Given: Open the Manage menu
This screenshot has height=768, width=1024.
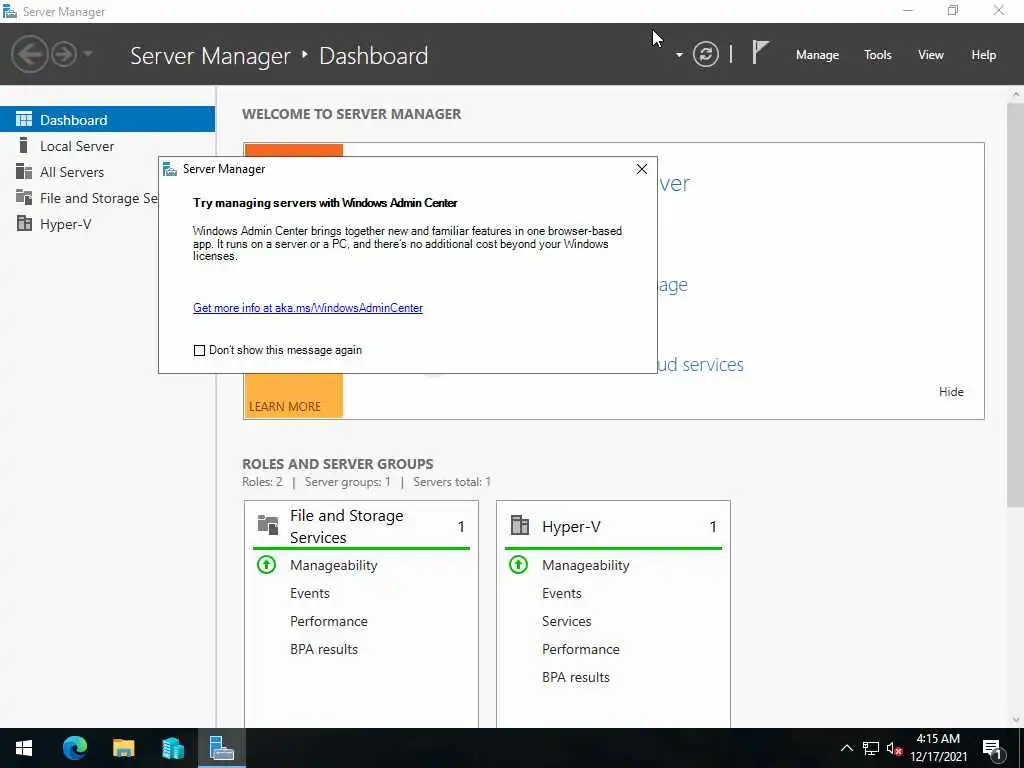Looking at the screenshot, I should (817, 55).
